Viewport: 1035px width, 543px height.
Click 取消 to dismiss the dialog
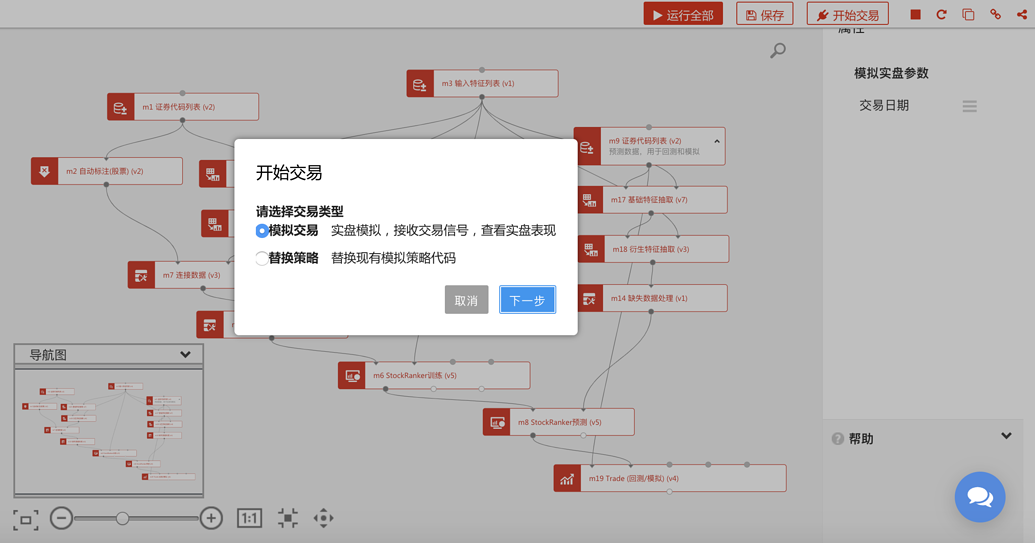[x=466, y=300]
